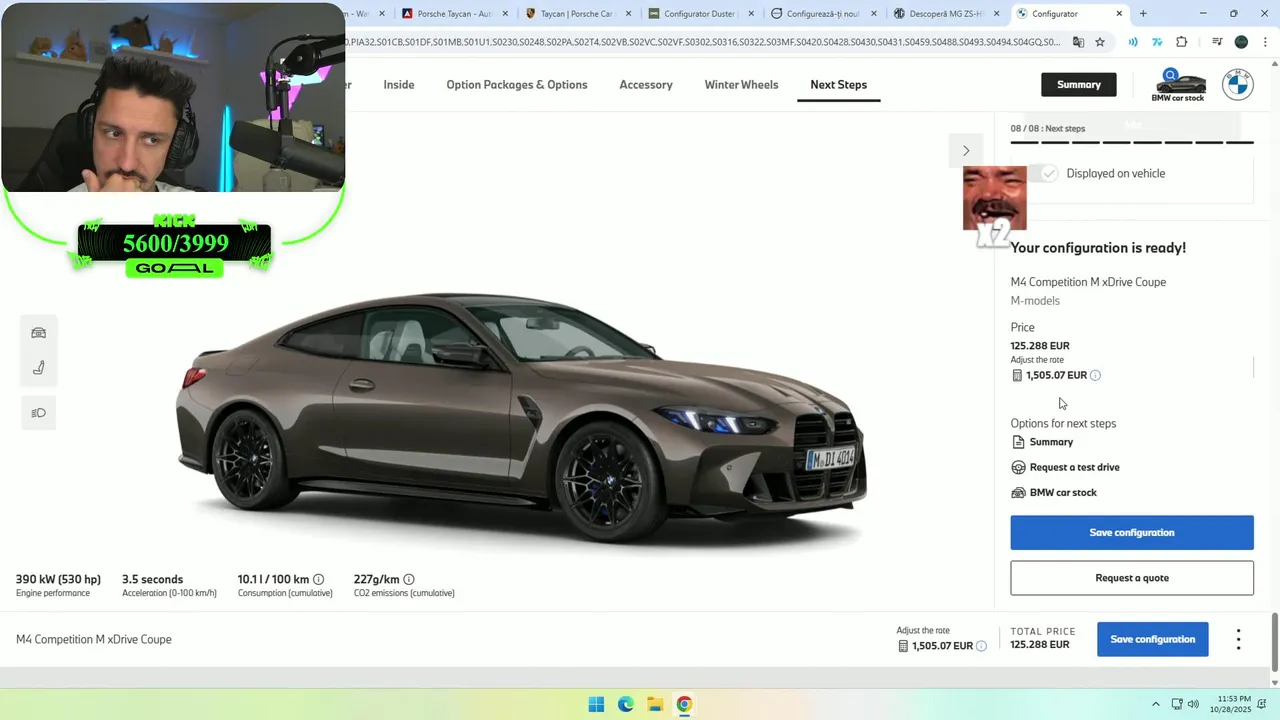Screen dimensions: 1280x720
Task: Click Save configuration button in side panel
Action: click(1131, 533)
